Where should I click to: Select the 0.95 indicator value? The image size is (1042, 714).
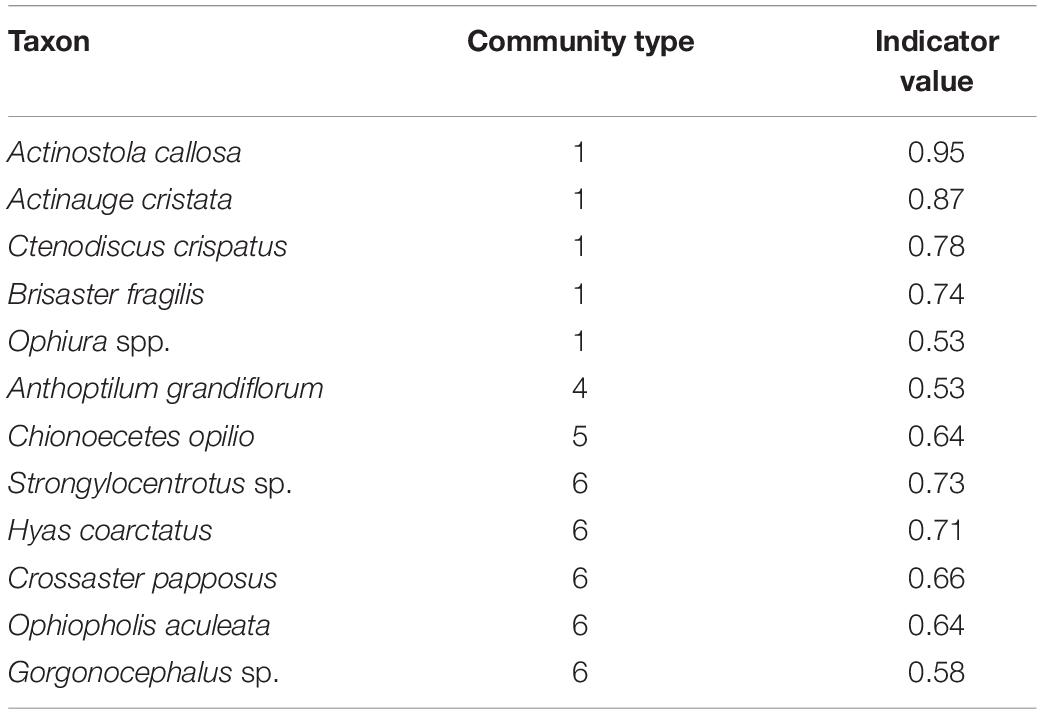[936, 152]
